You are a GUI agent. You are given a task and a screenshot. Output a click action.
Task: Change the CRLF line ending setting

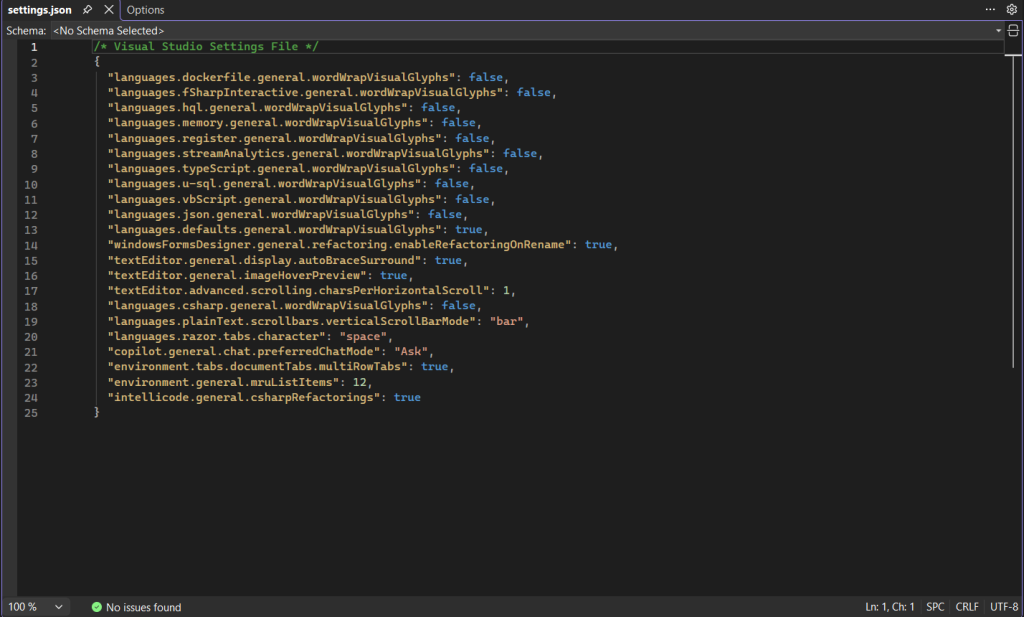[967, 607]
